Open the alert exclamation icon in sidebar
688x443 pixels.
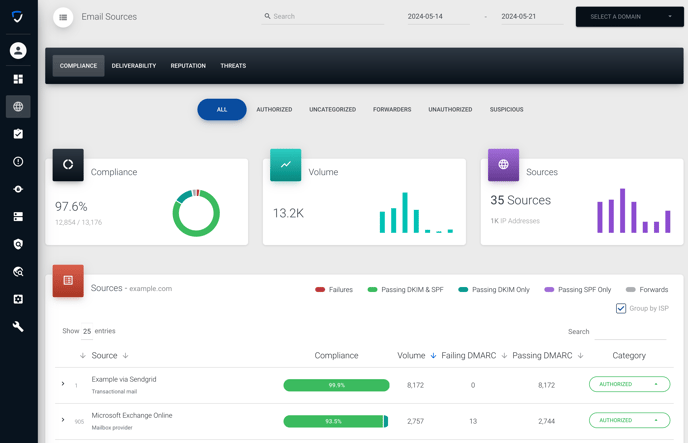click(18, 162)
